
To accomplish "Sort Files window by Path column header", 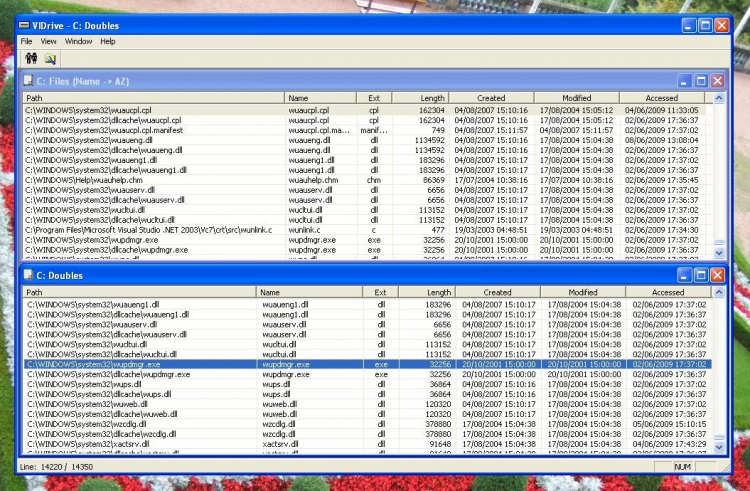I will tap(154, 98).
